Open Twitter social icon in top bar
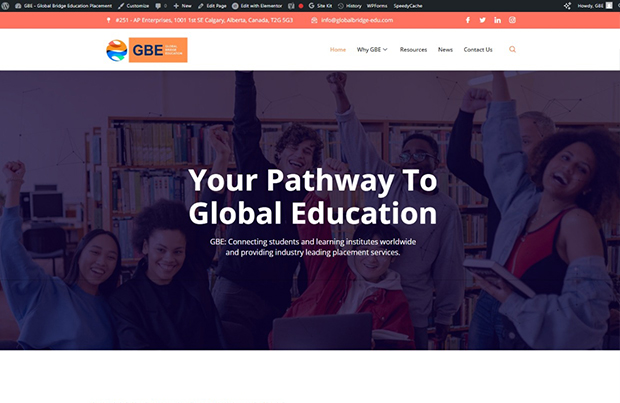The image size is (620, 403). click(482, 20)
